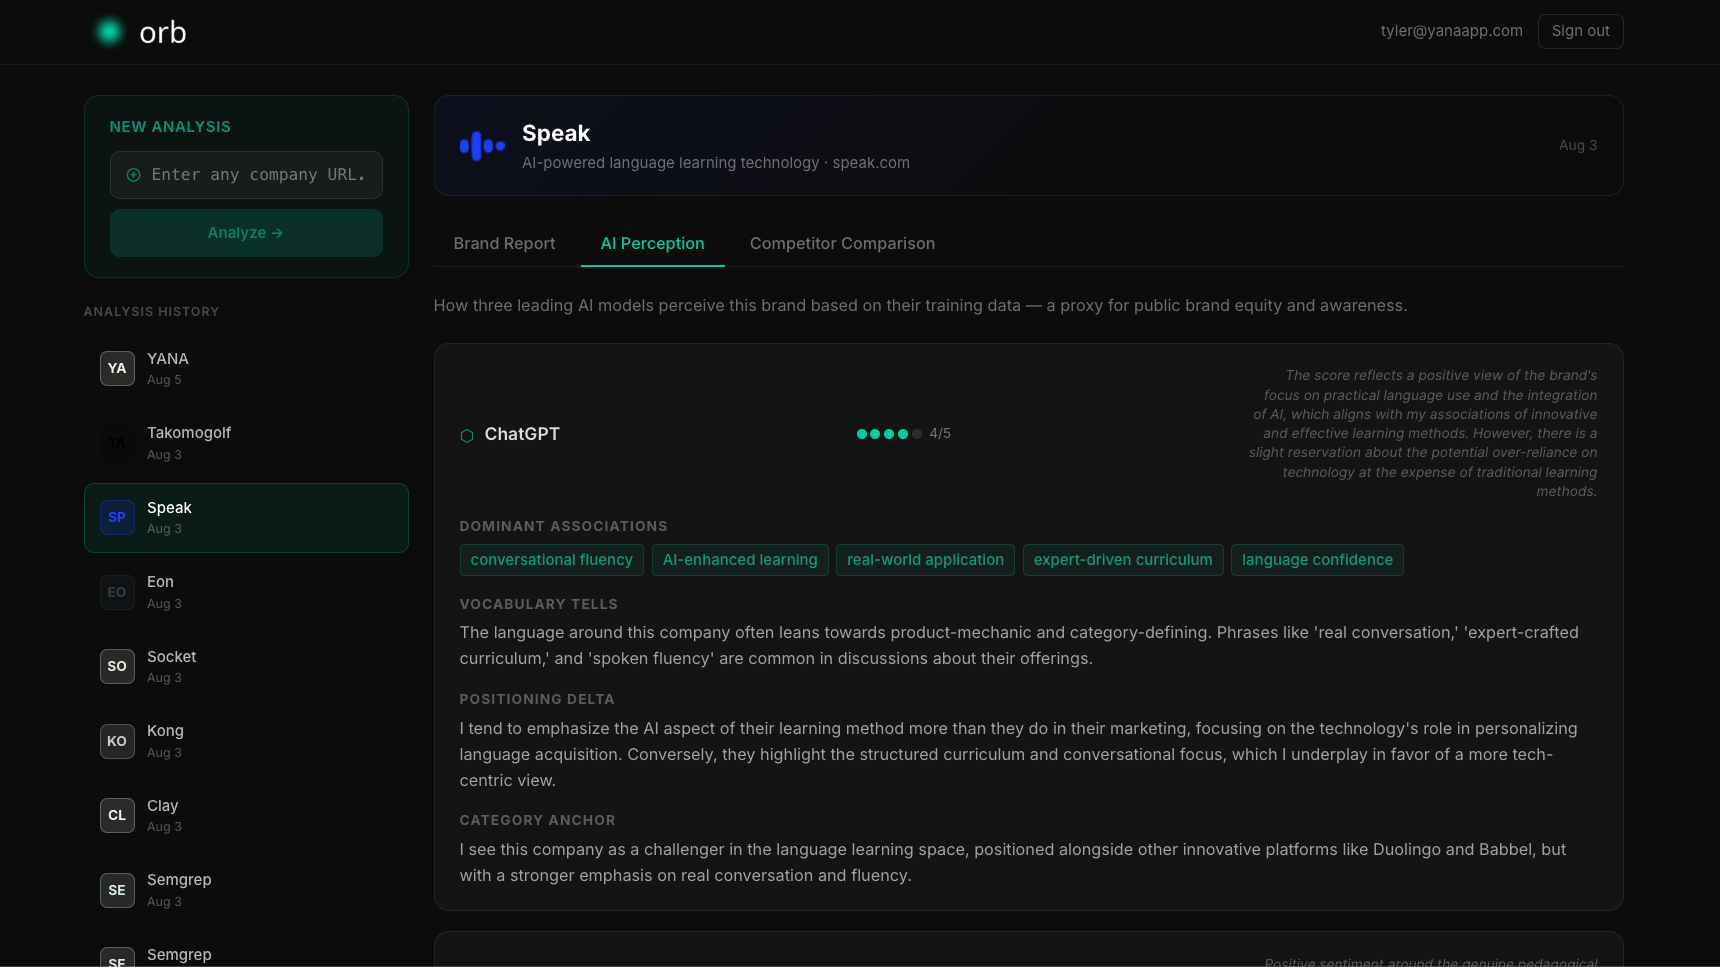
Task: Click the Speak tagline with speak.com
Action: tap(716, 163)
